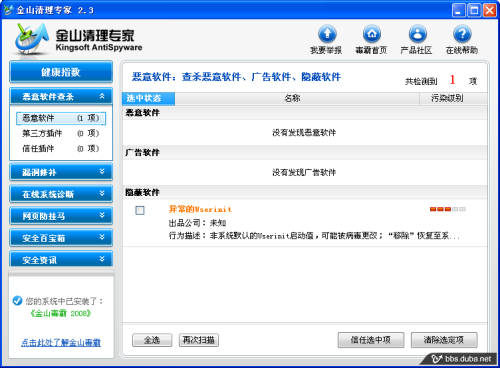Close the 金山清理专家 window
This screenshot has width=500, height=368.
point(489,10)
